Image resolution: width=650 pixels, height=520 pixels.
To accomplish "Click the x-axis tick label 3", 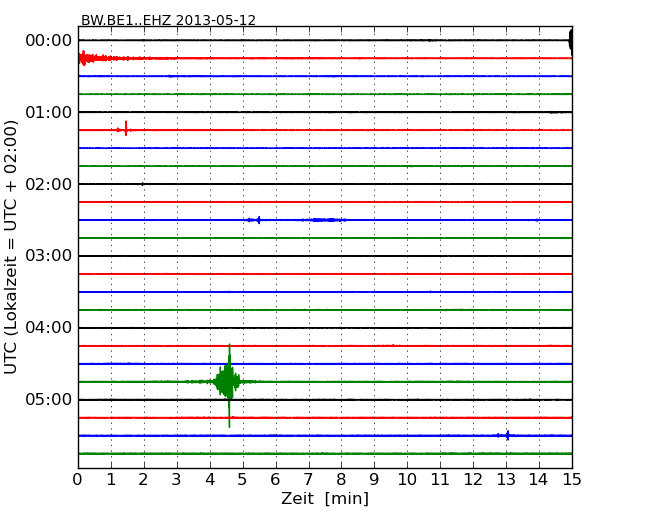I will [x=177, y=480].
